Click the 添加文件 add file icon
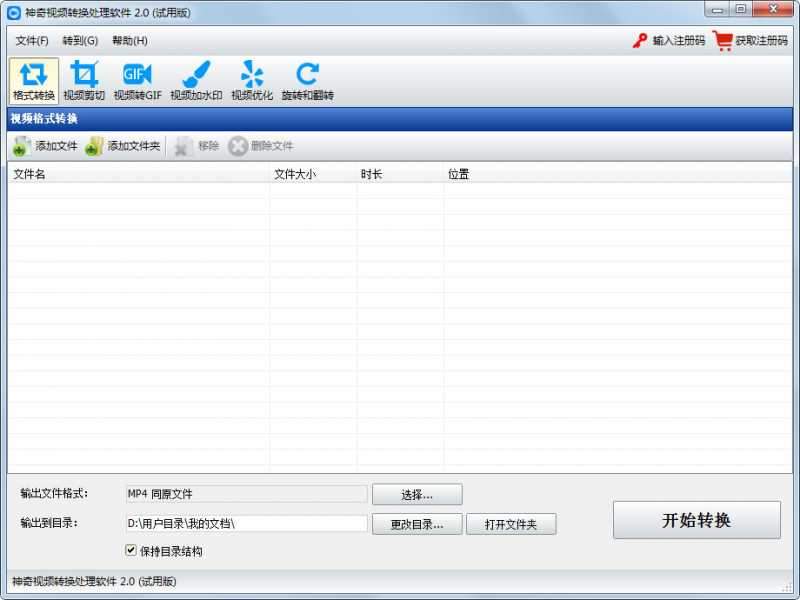 point(22,146)
